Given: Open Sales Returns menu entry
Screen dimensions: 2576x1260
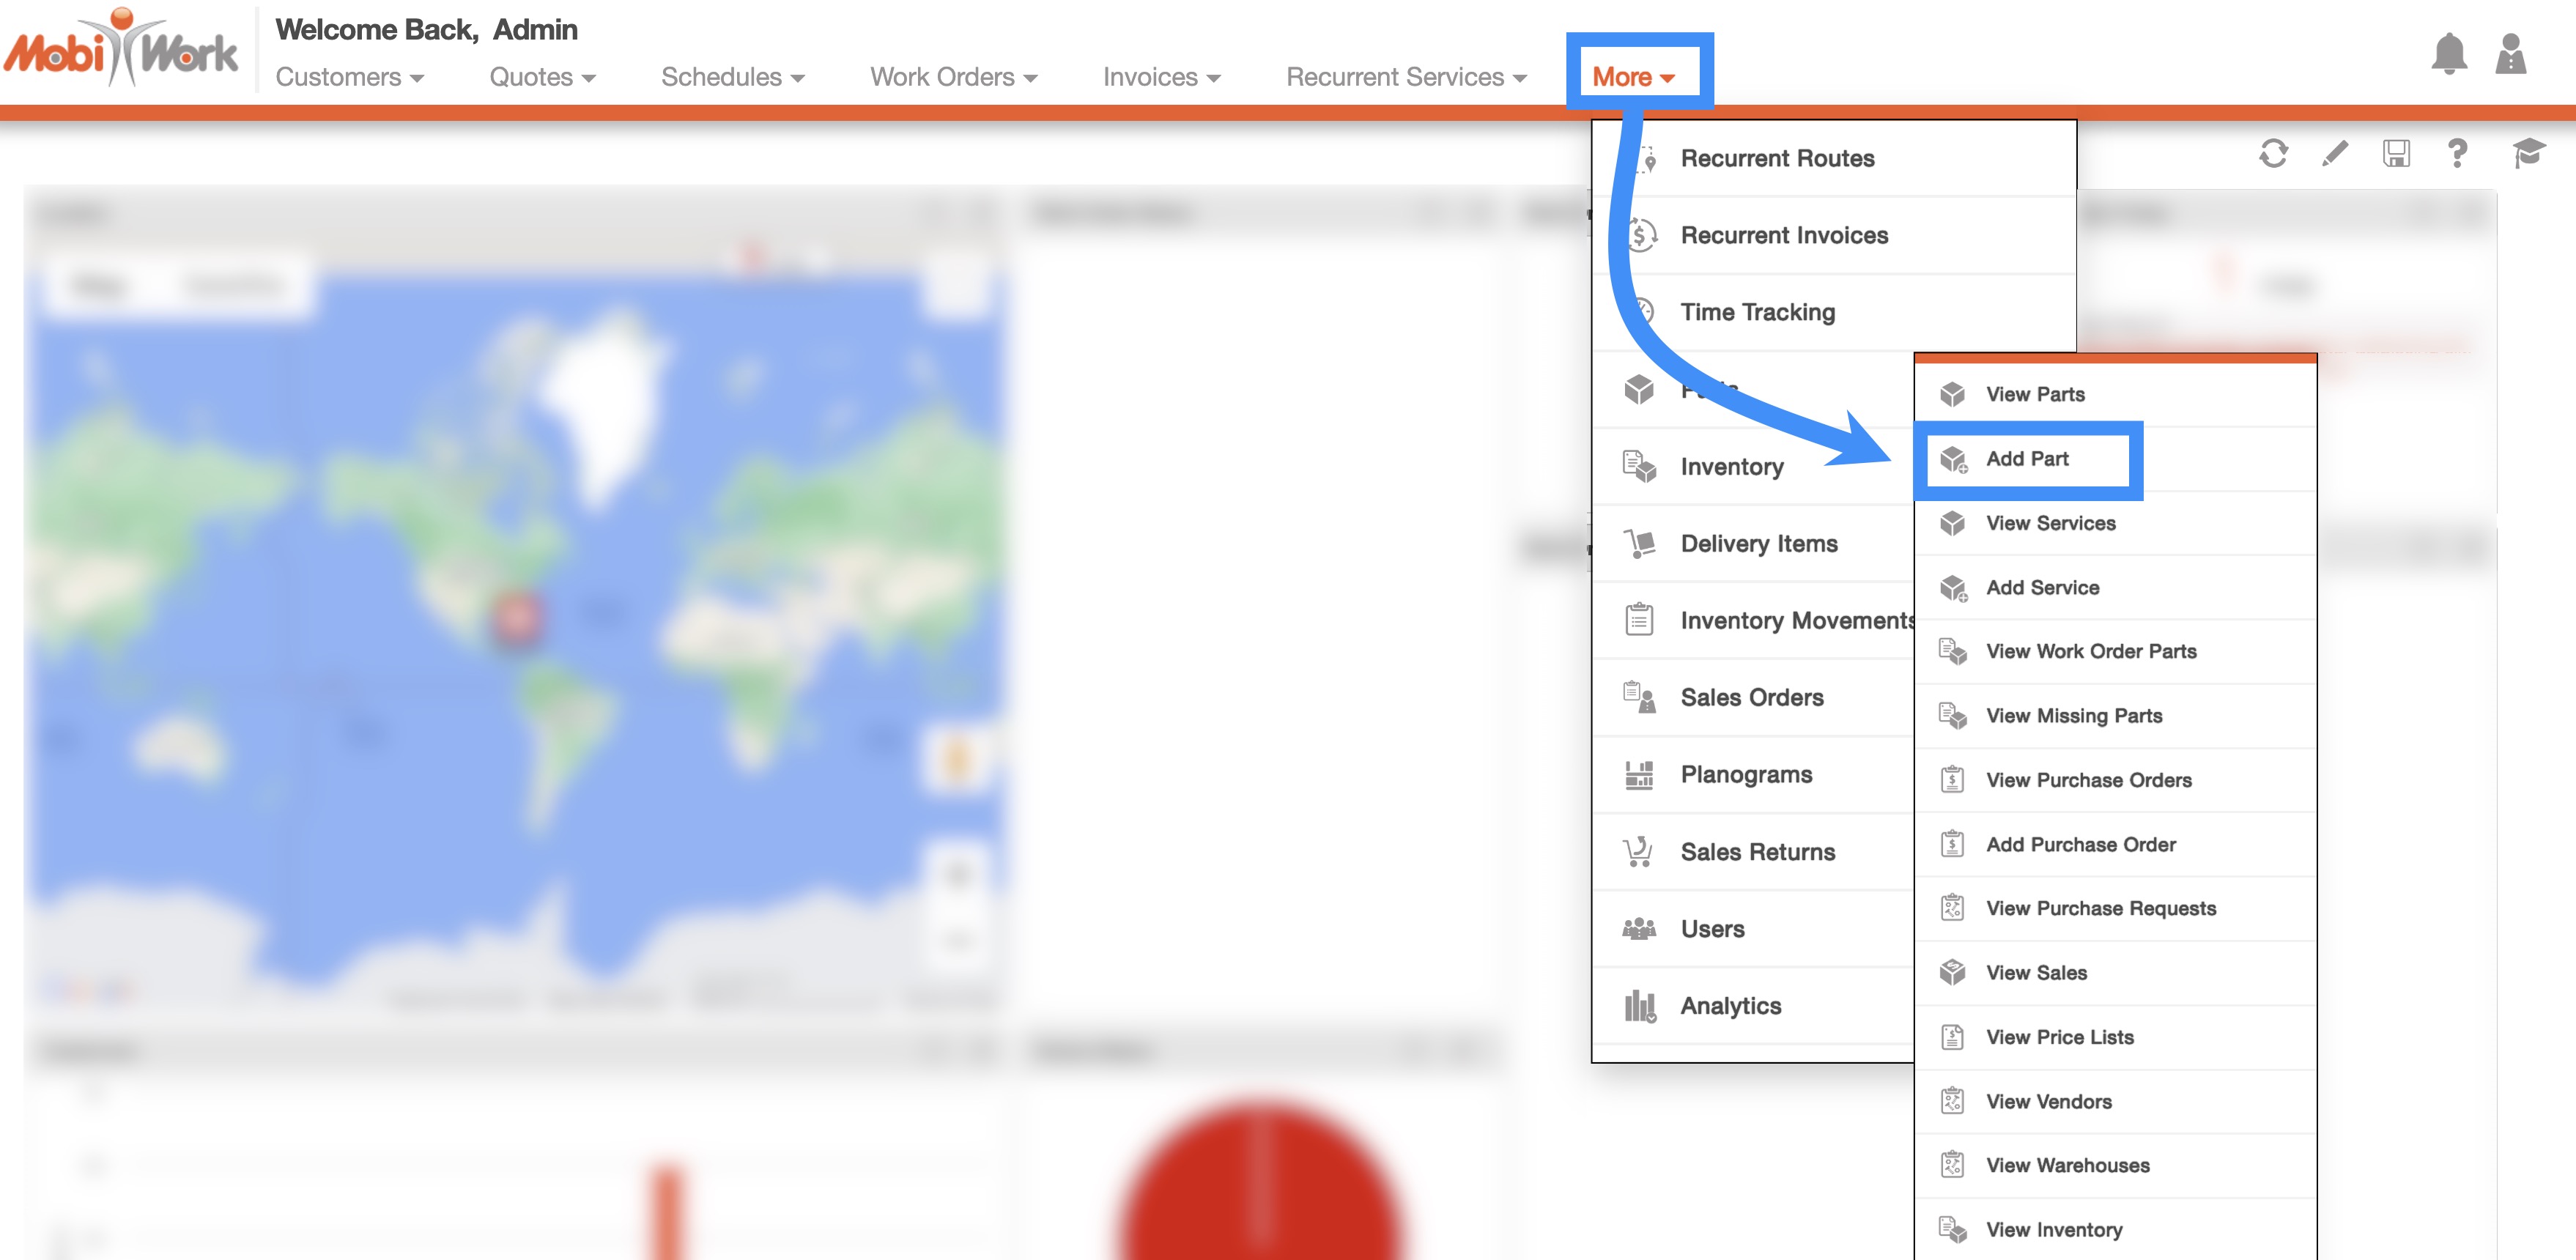Looking at the screenshot, I should [1757, 852].
